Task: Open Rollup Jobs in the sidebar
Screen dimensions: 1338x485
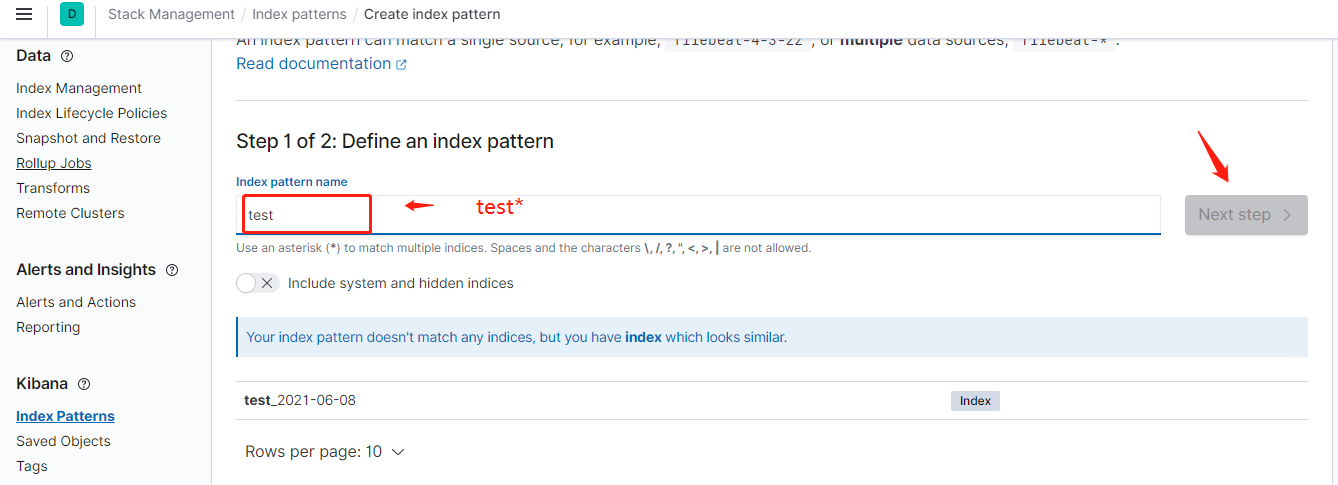Action: (x=53, y=163)
